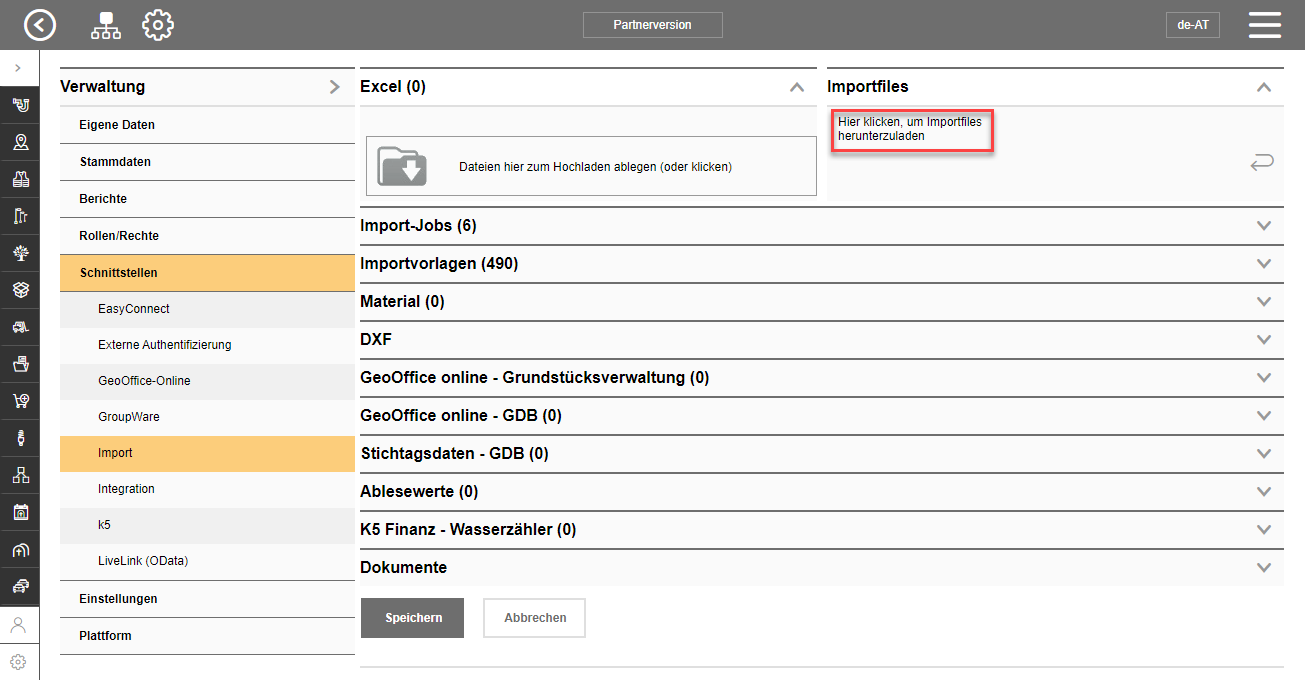Screen dimensions: 1305x680
Task: Open the pipe module icon in sidebar
Action: [x=20, y=104]
